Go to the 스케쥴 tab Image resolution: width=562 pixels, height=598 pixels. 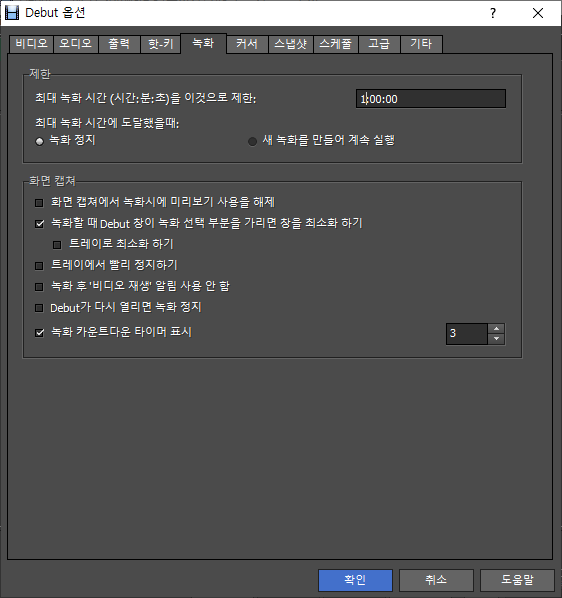(x=336, y=44)
